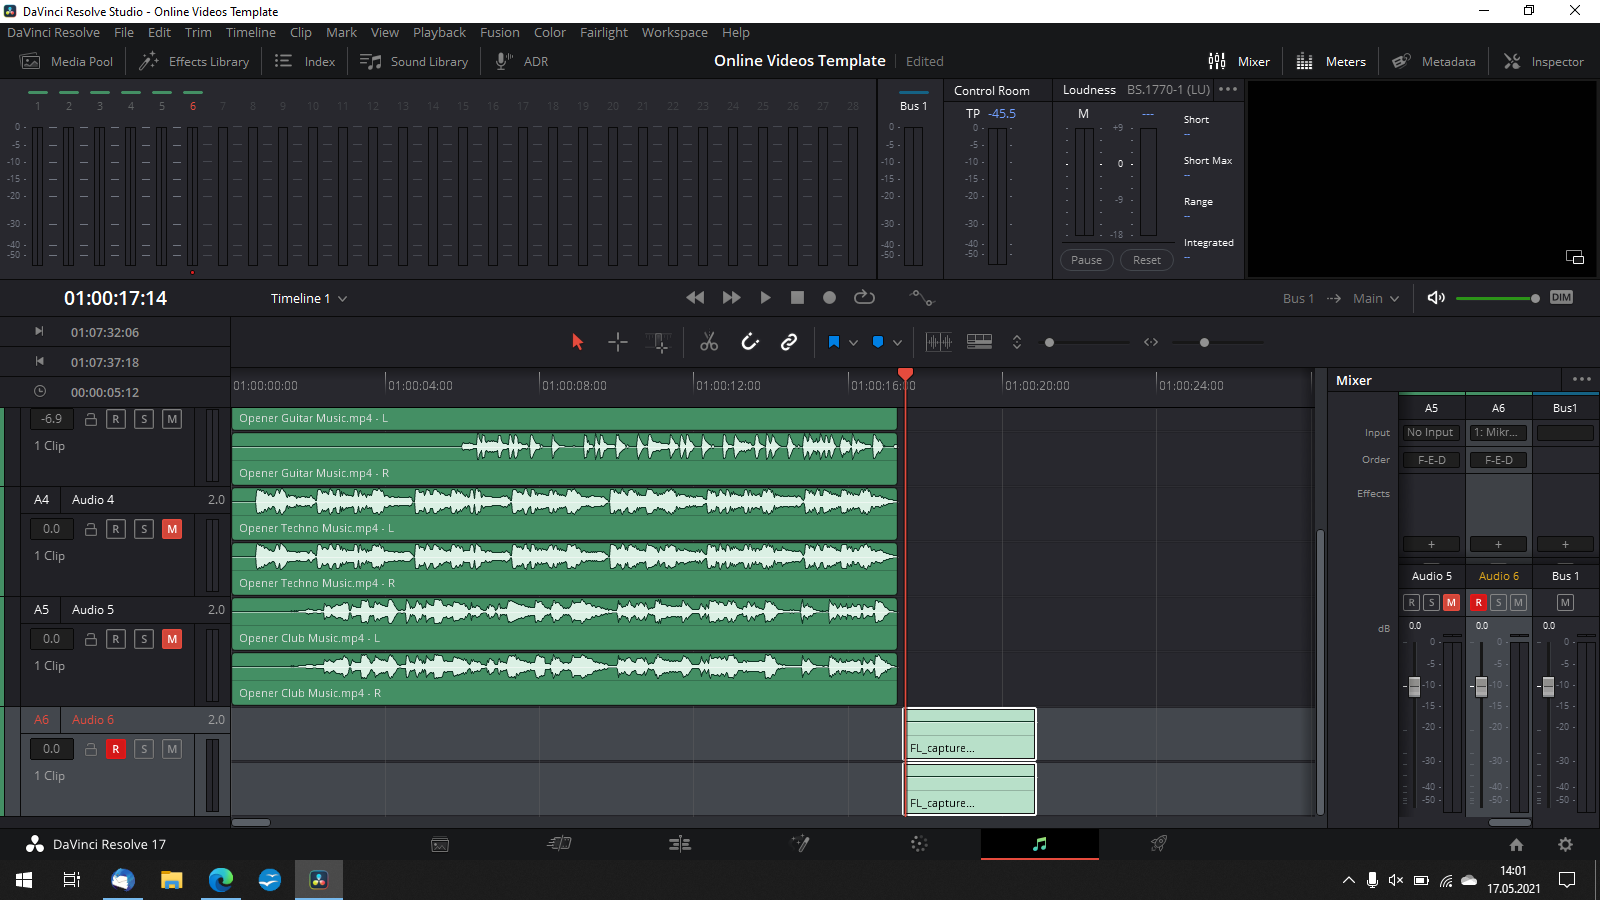Toggle the Meters panel
Viewport: 1601px width, 902px height.
pos(1331,62)
